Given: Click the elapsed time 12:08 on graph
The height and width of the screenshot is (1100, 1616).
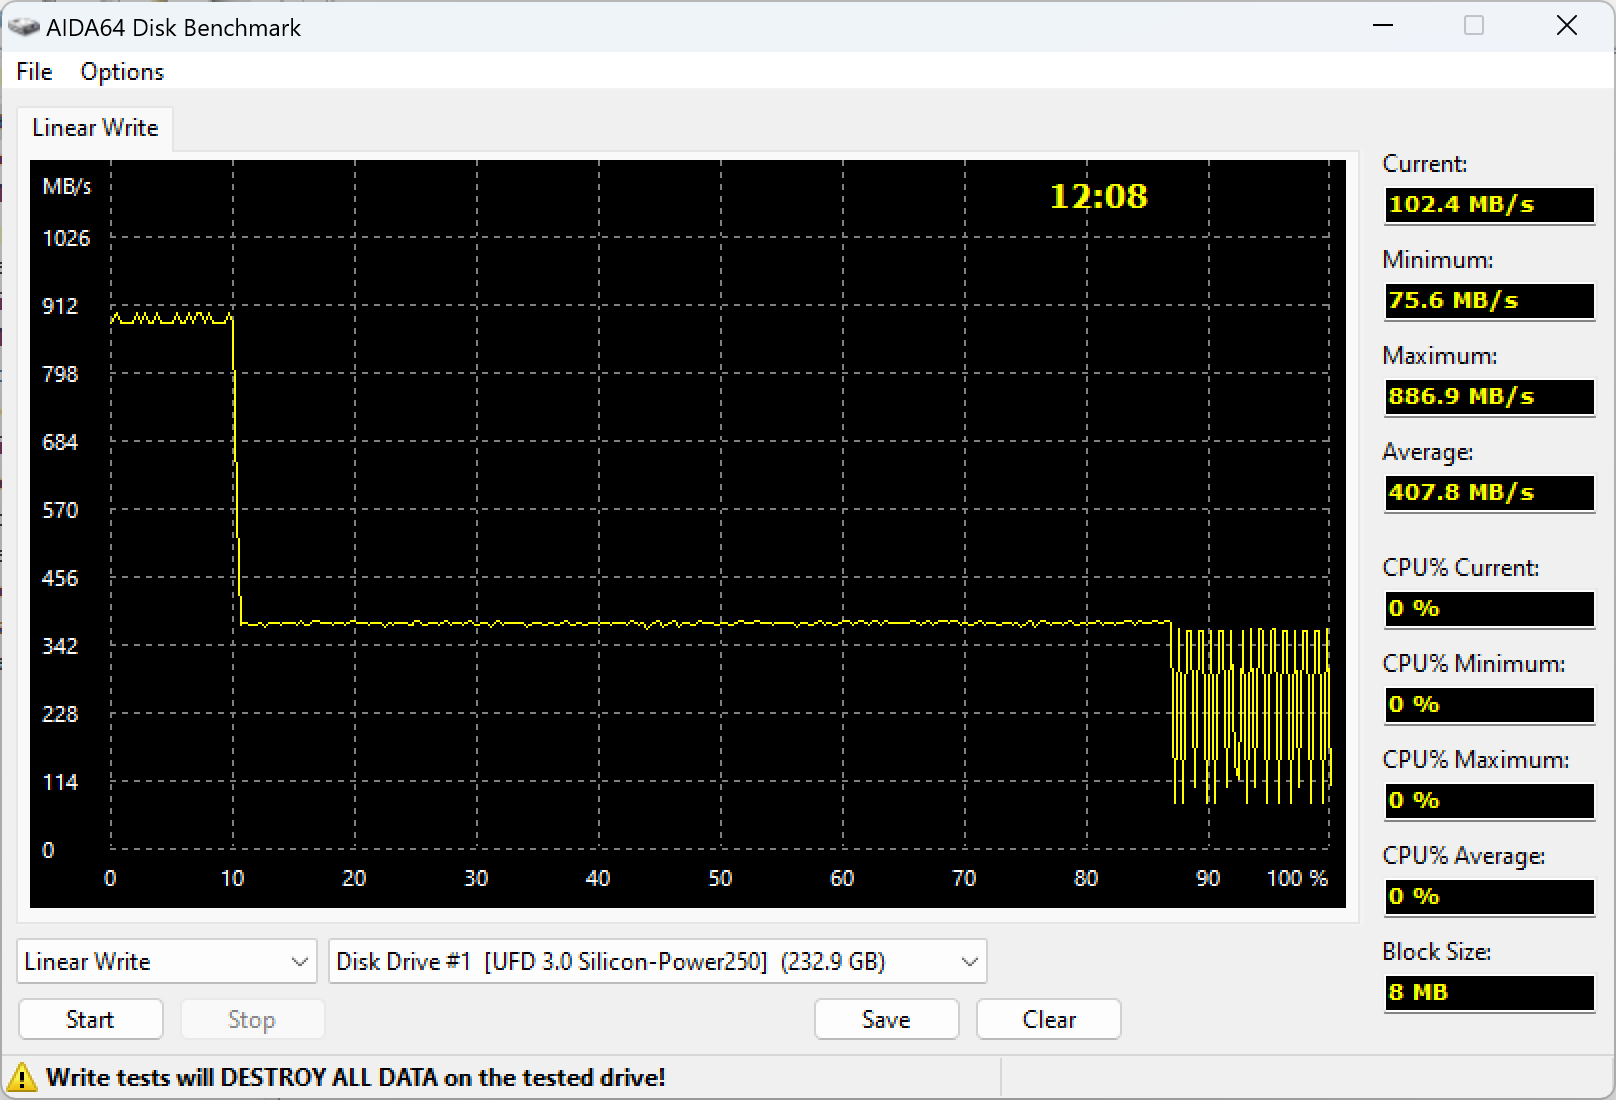Looking at the screenshot, I should coord(1098,196).
